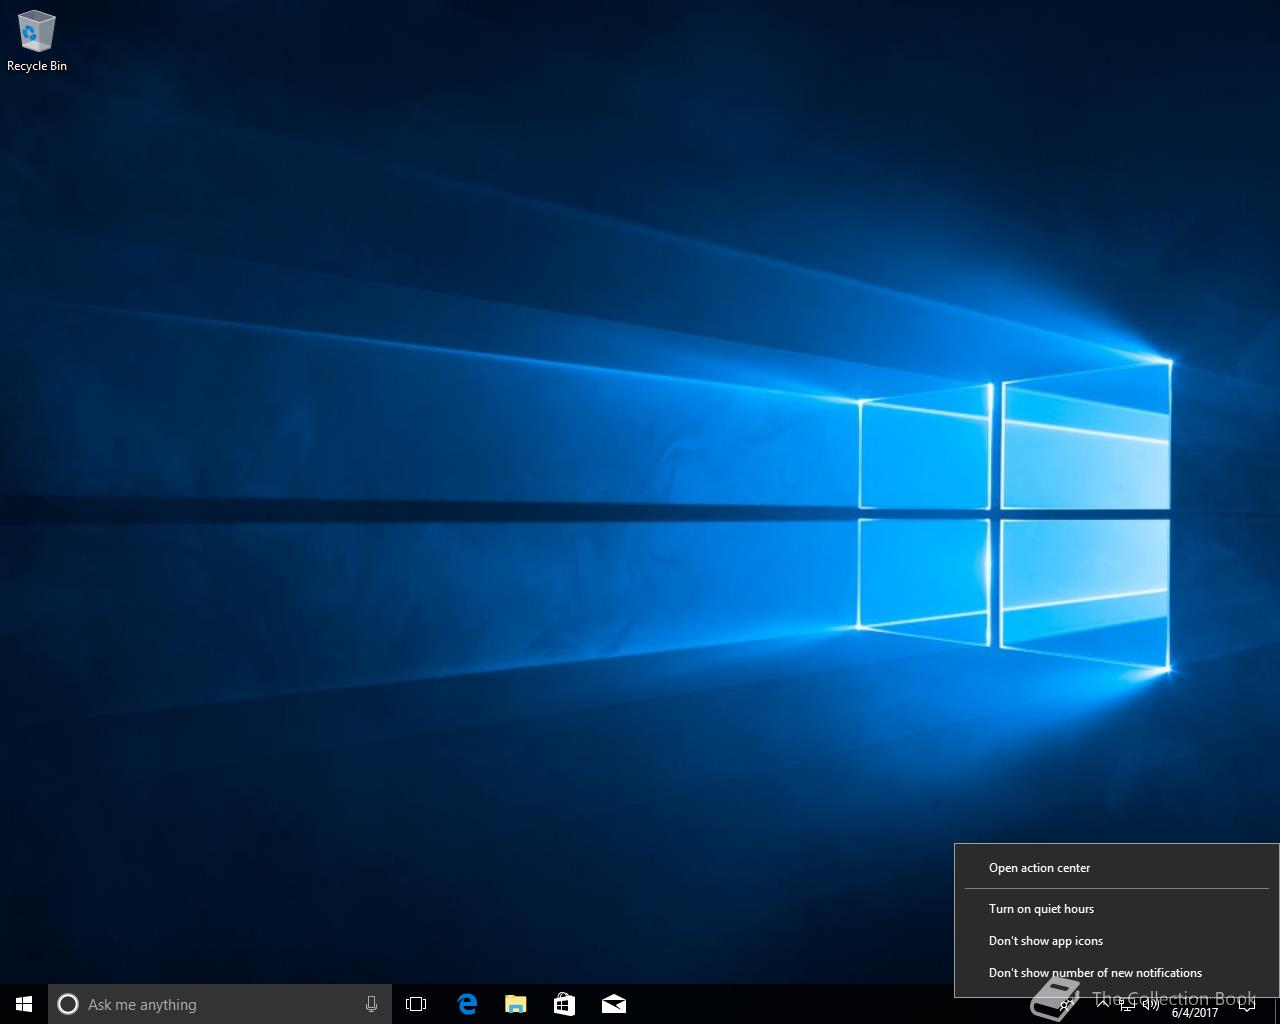
Task: Click the Cortana circle icon
Action: click(68, 1004)
